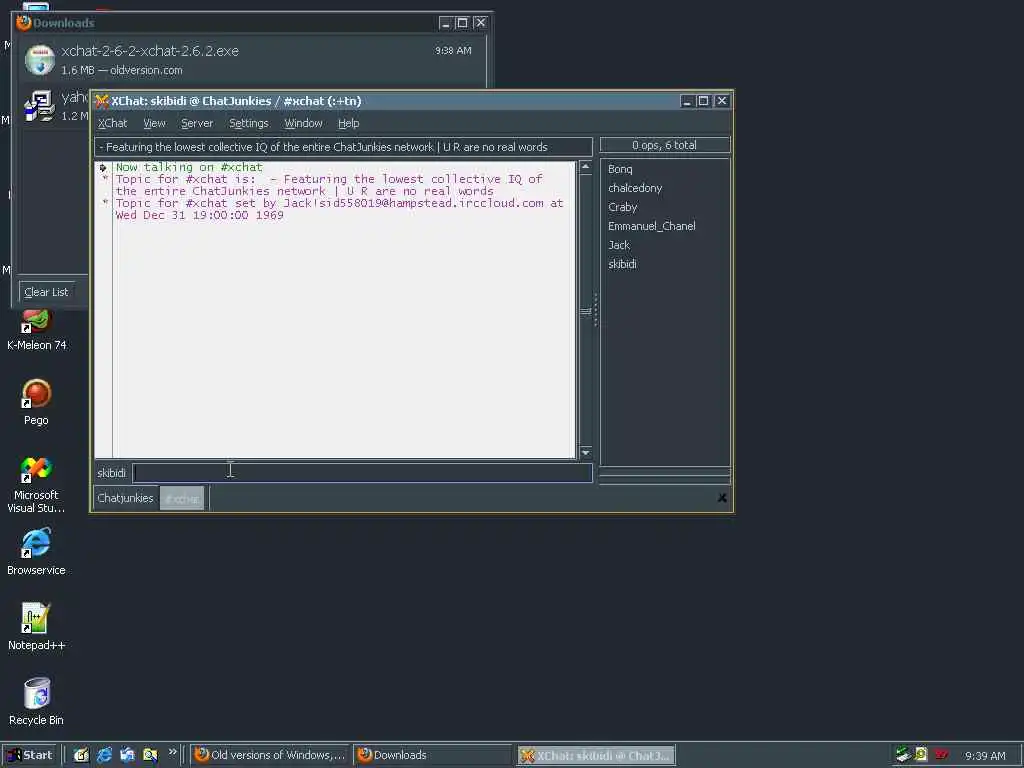Open the Pego desktop shortcut
Viewport: 1024px width, 768px height.
click(36, 402)
